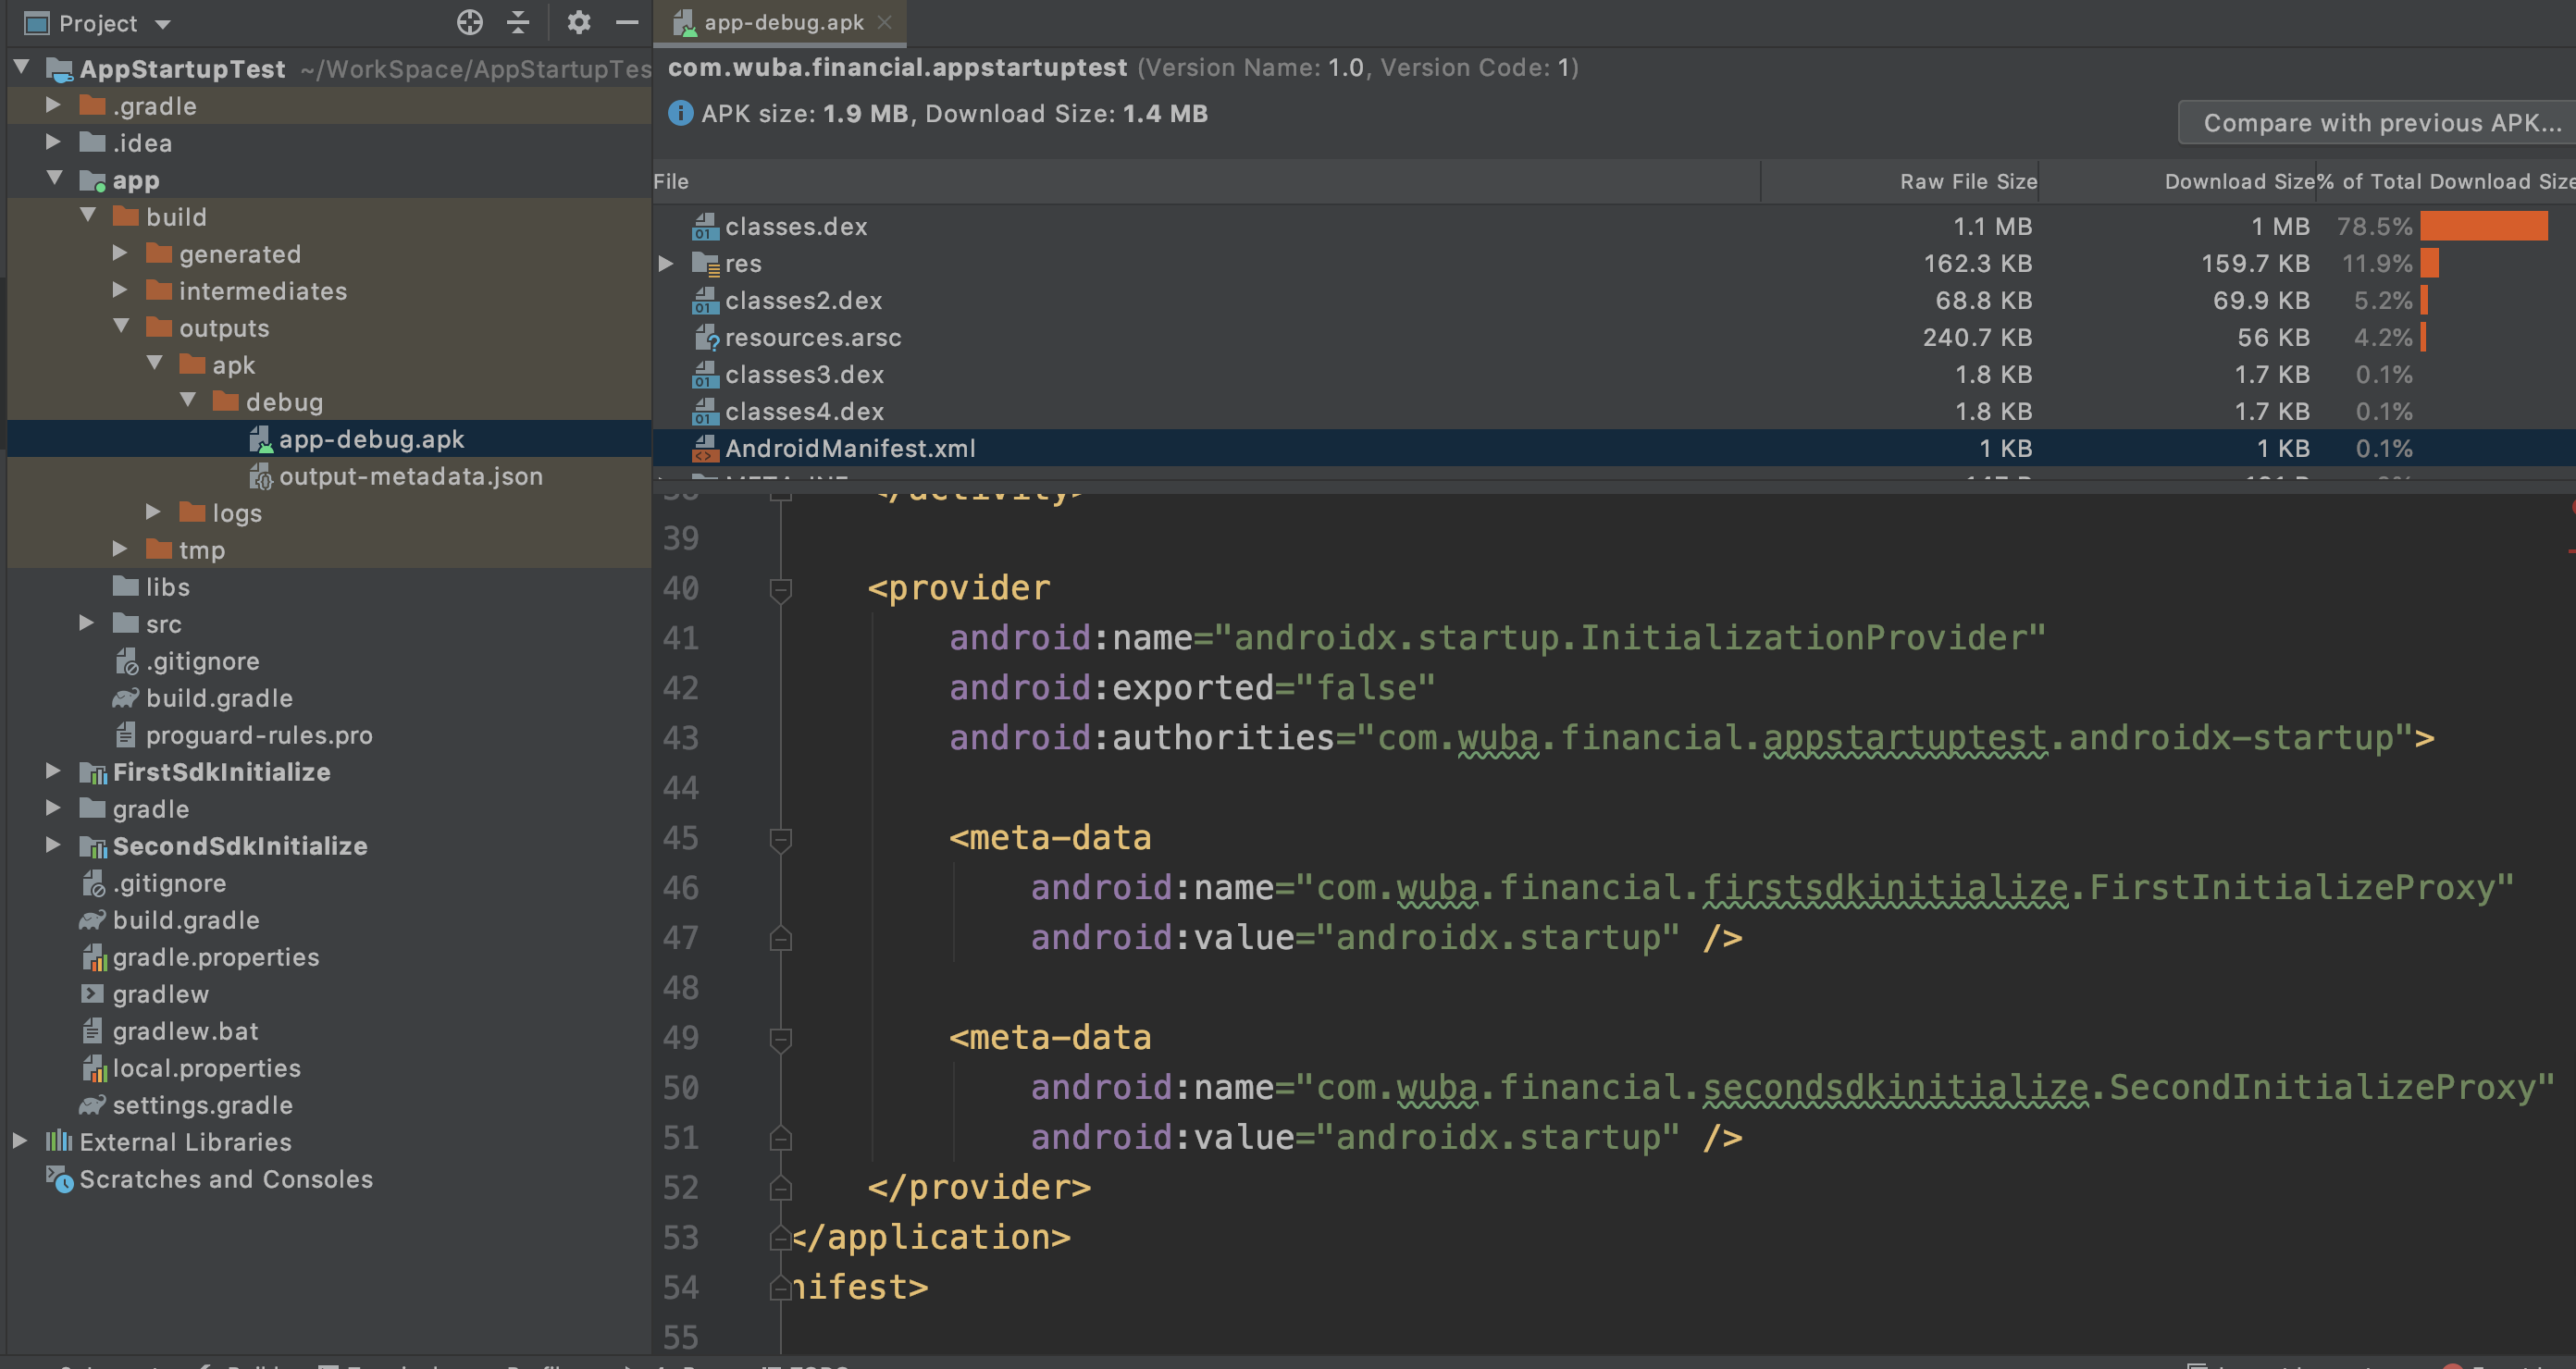Click the SecondSdkInitialize module icon

(x=93, y=846)
